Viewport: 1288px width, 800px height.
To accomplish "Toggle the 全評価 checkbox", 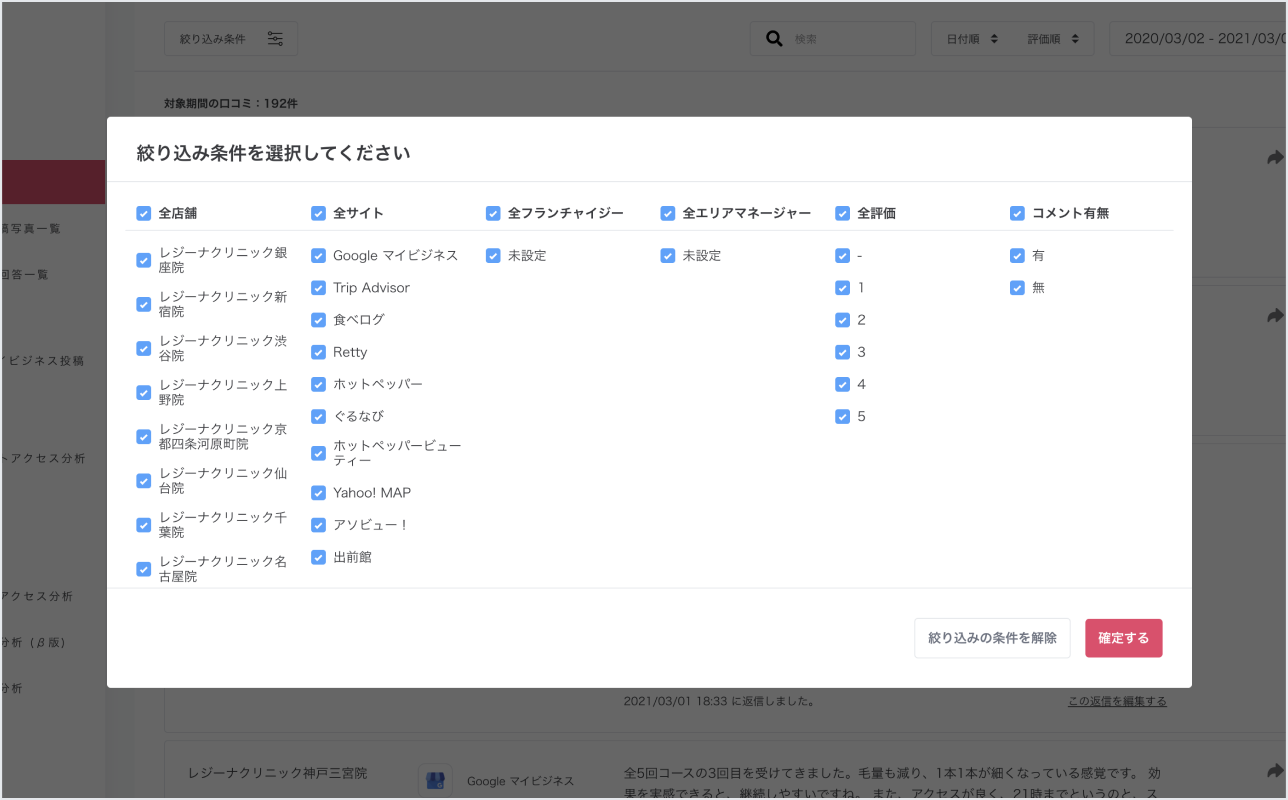I will pos(842,213).
